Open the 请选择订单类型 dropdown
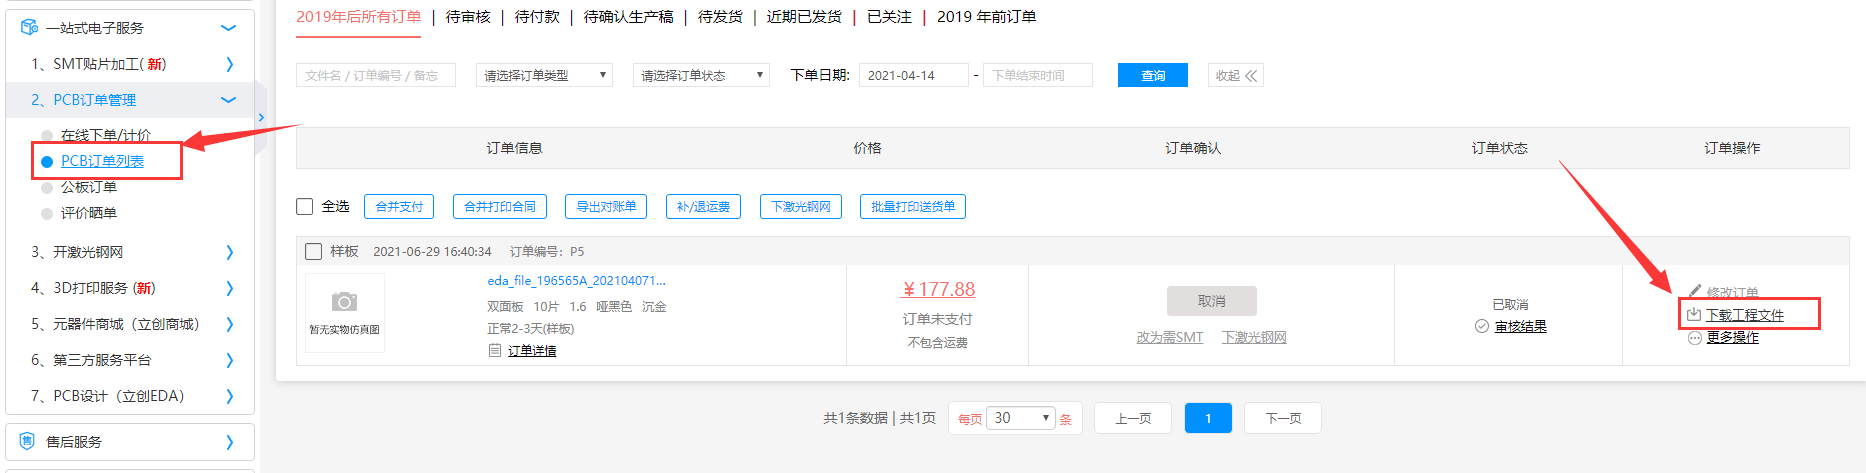 pyautogui.click(x=544, y=75)
